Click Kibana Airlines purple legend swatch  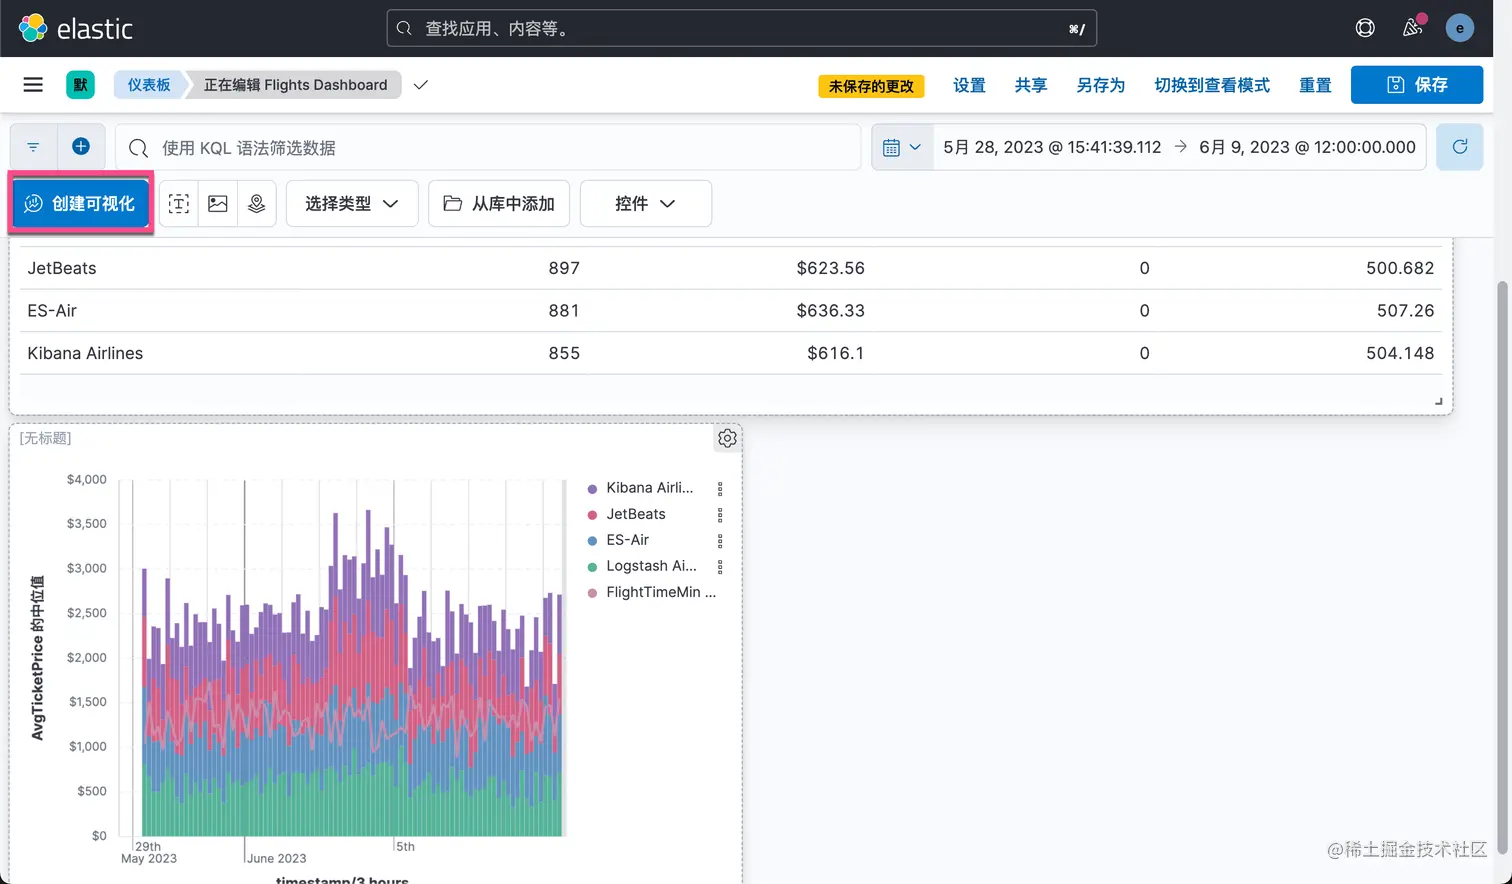[593, 489]
